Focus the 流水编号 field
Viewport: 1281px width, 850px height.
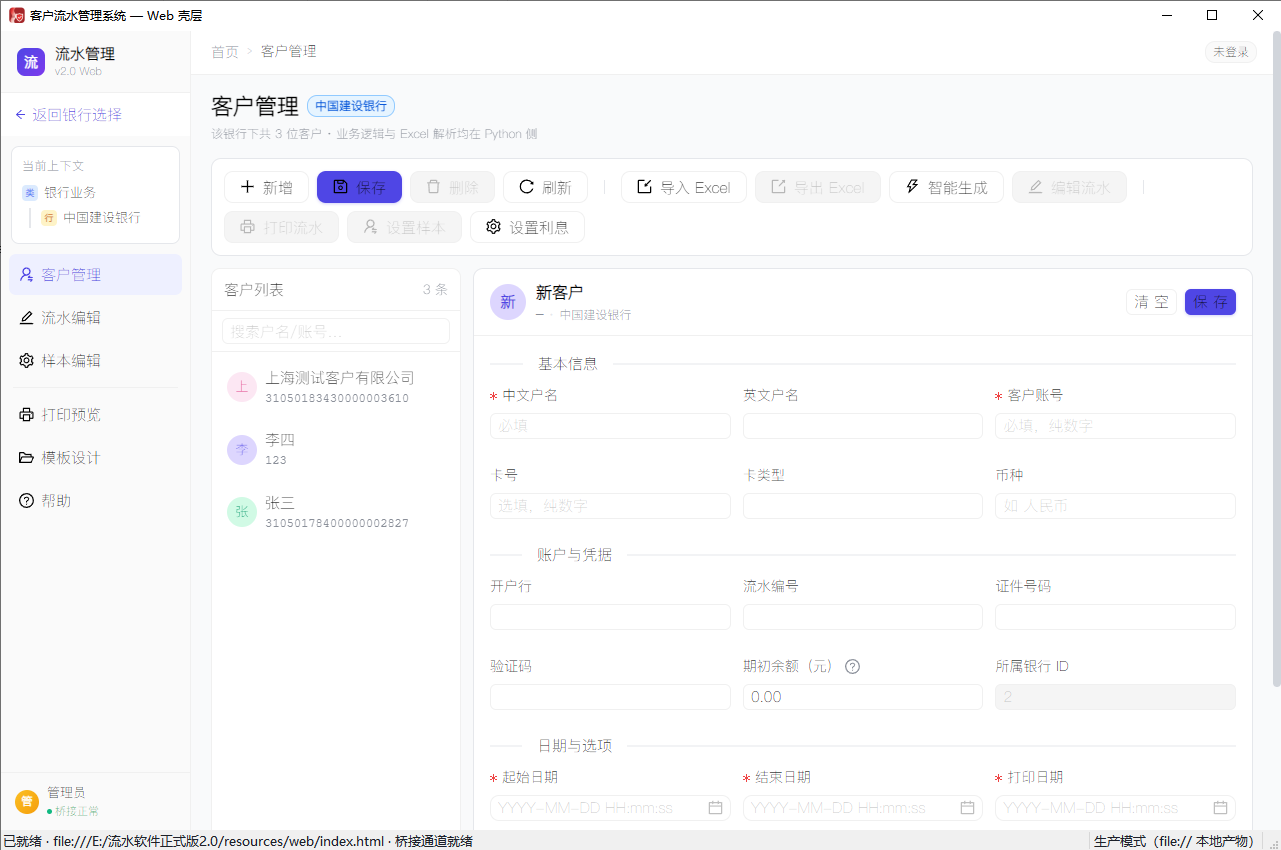click(x=863, y=617)
